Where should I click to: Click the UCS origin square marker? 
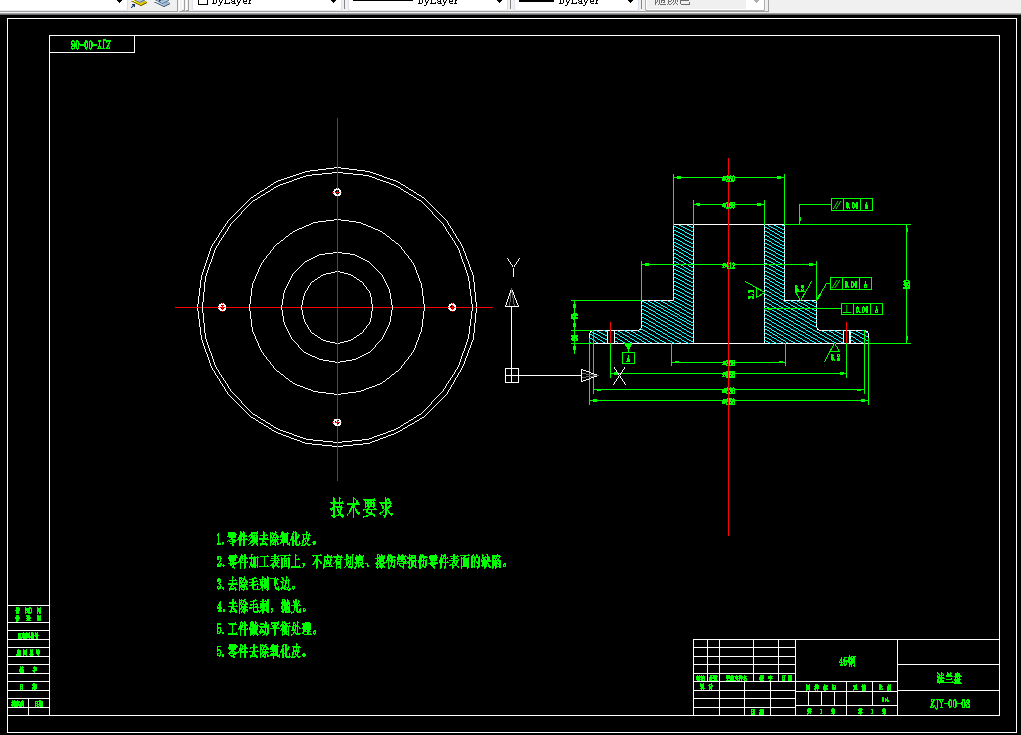coord(512,376)
